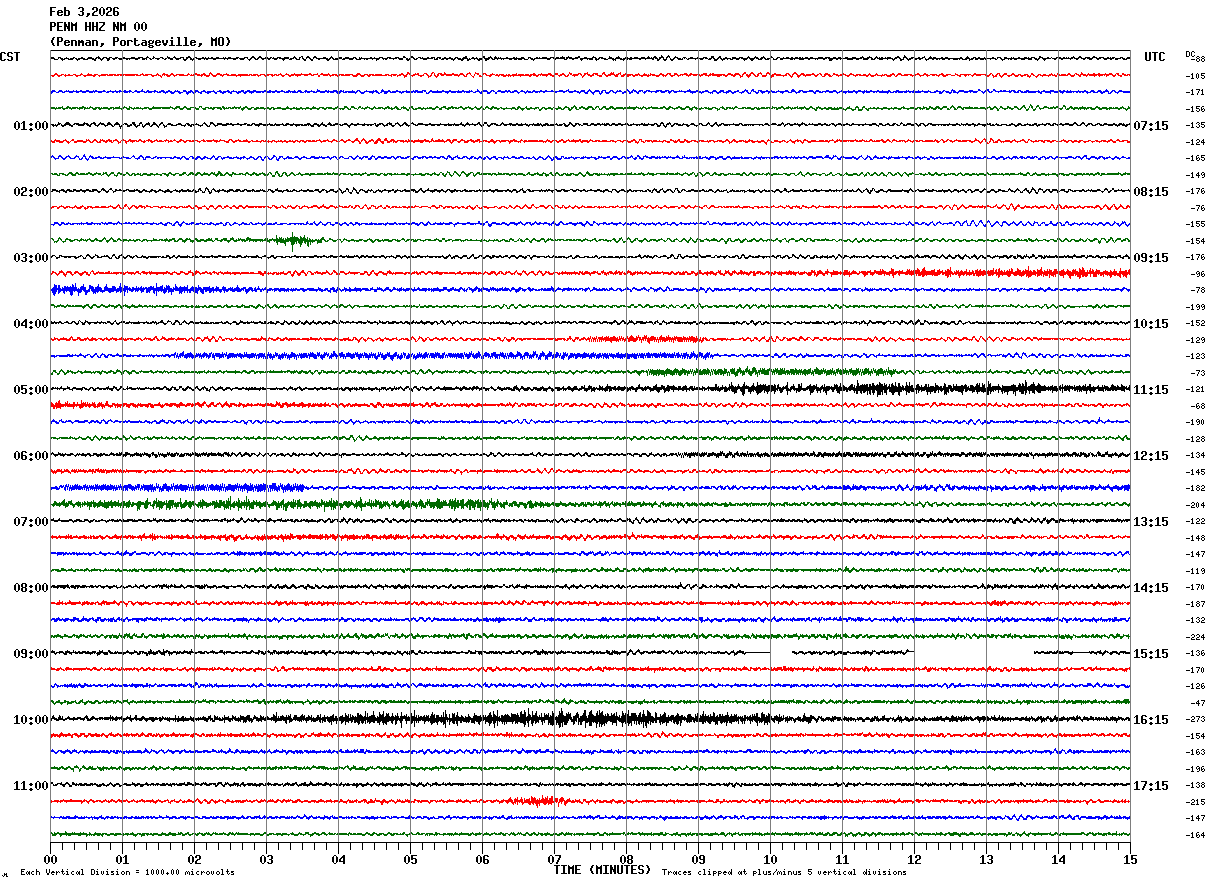1210x886 pixels.
Task: Click the DC offset value -105
Action: [1195, 76]
